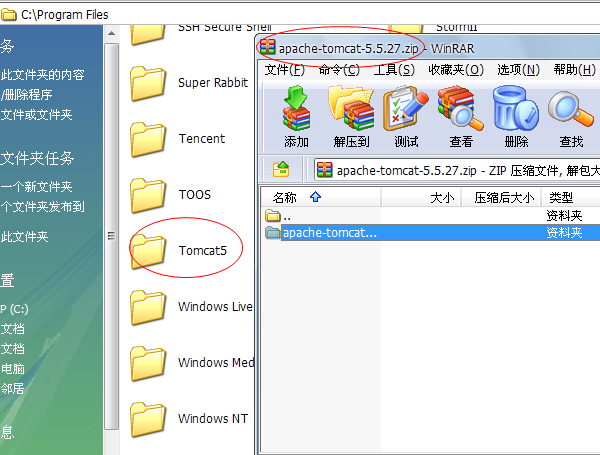Open the 文件(F) menu
The width and height of the screenshot is (600, 455).
285,70
